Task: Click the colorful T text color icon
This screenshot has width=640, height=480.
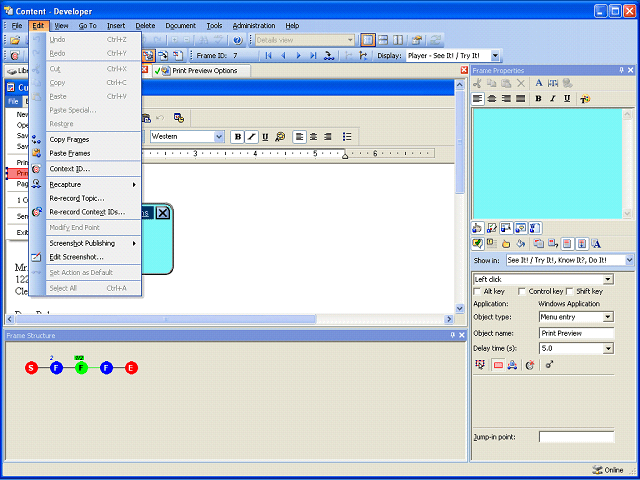Action: tap(585, 99)
